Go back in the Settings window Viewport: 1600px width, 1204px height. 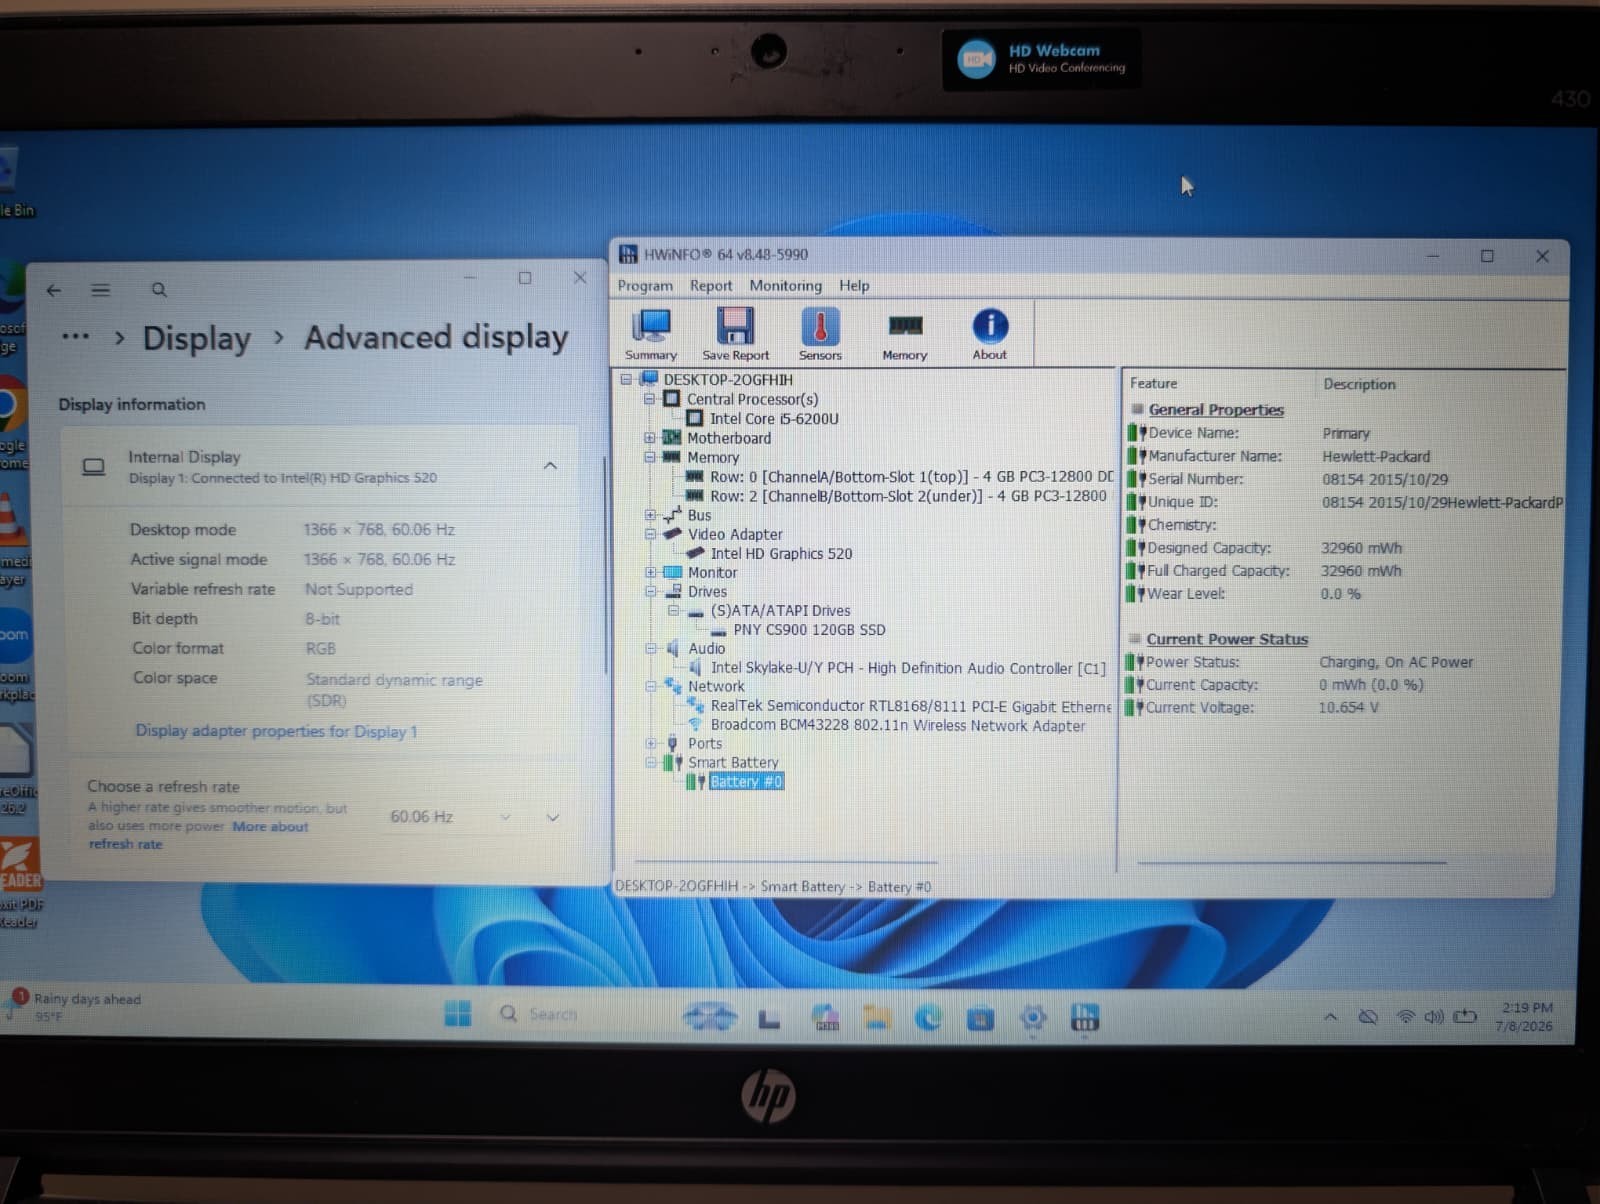[54, 290]
